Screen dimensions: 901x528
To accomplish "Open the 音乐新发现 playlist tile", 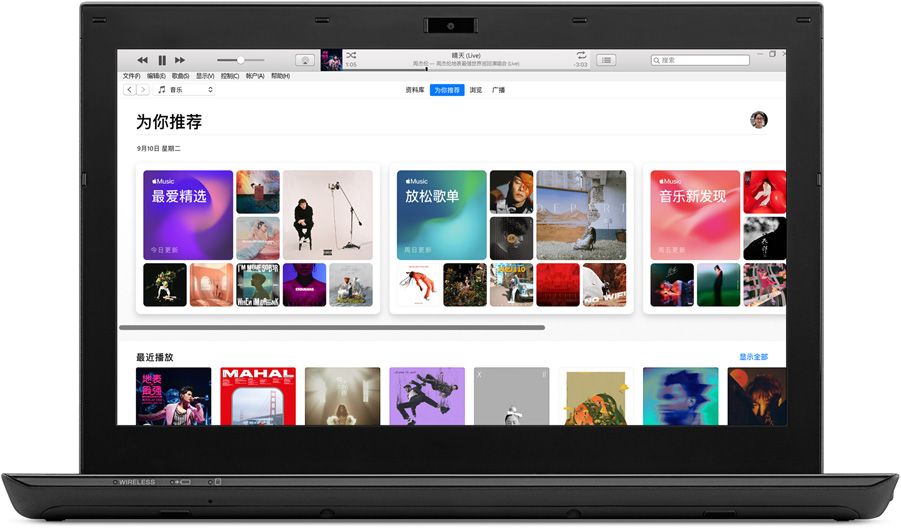I will (x=695, y=215).
